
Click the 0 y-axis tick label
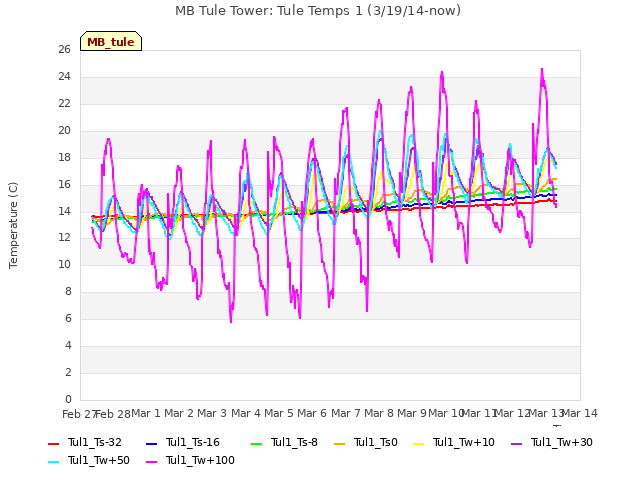68,399
